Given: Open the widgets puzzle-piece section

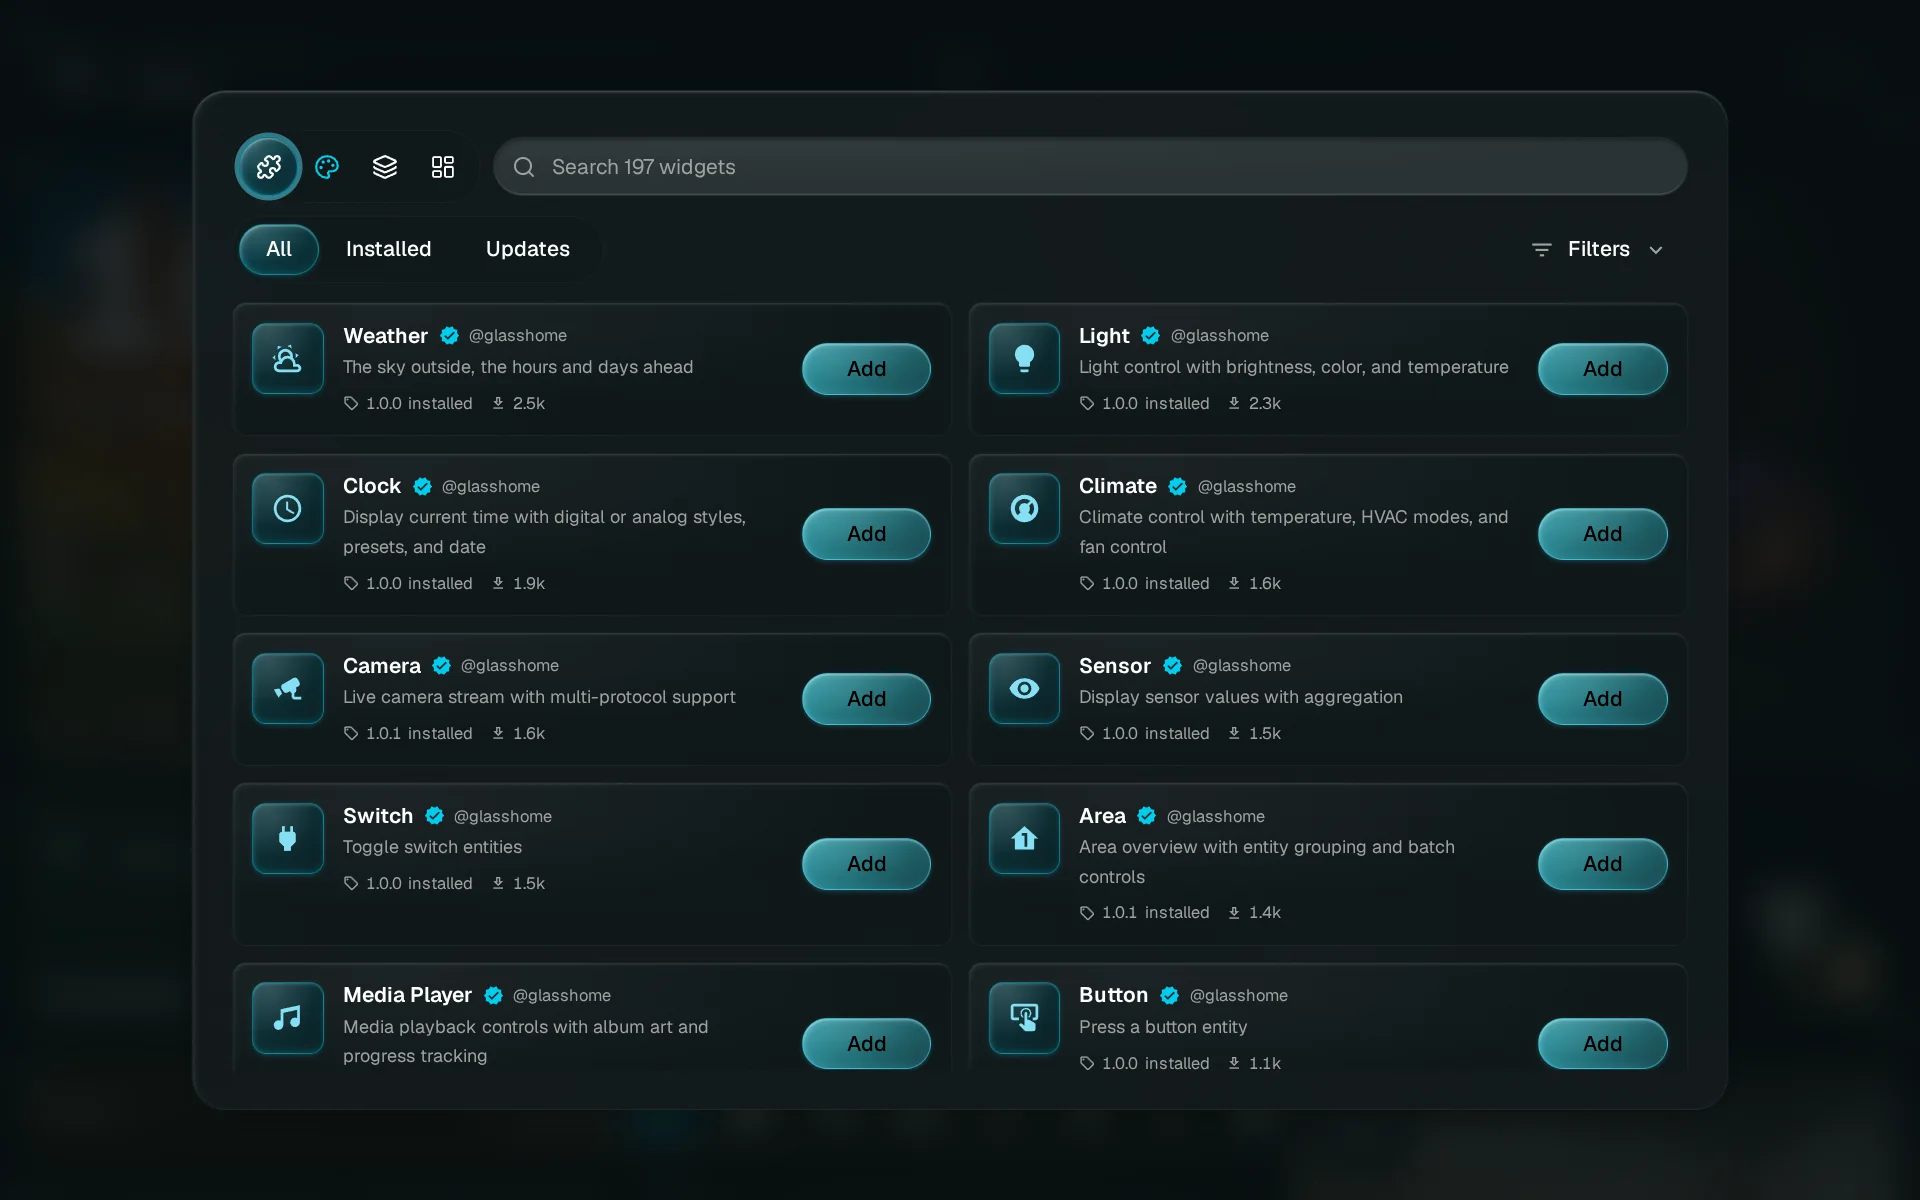Looking at the screenshot, I should 268,167.
